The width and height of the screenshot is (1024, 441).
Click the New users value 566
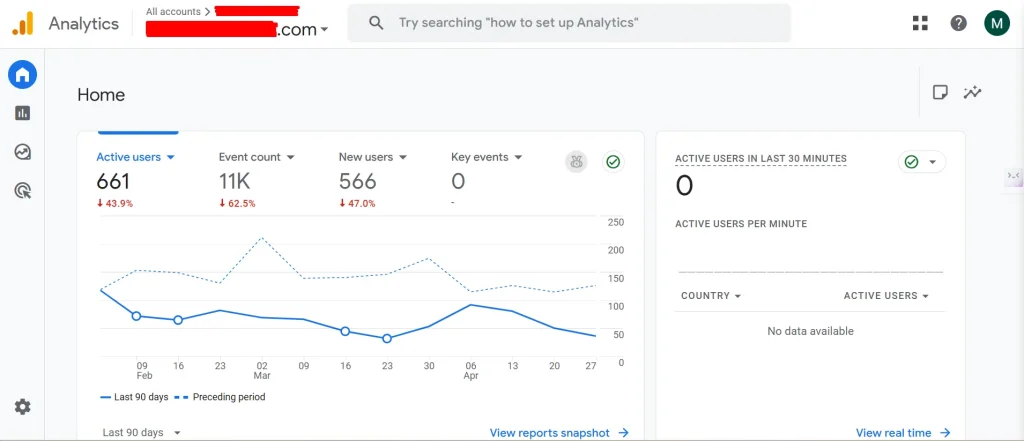pyautogui.click(x=357, y=181)
